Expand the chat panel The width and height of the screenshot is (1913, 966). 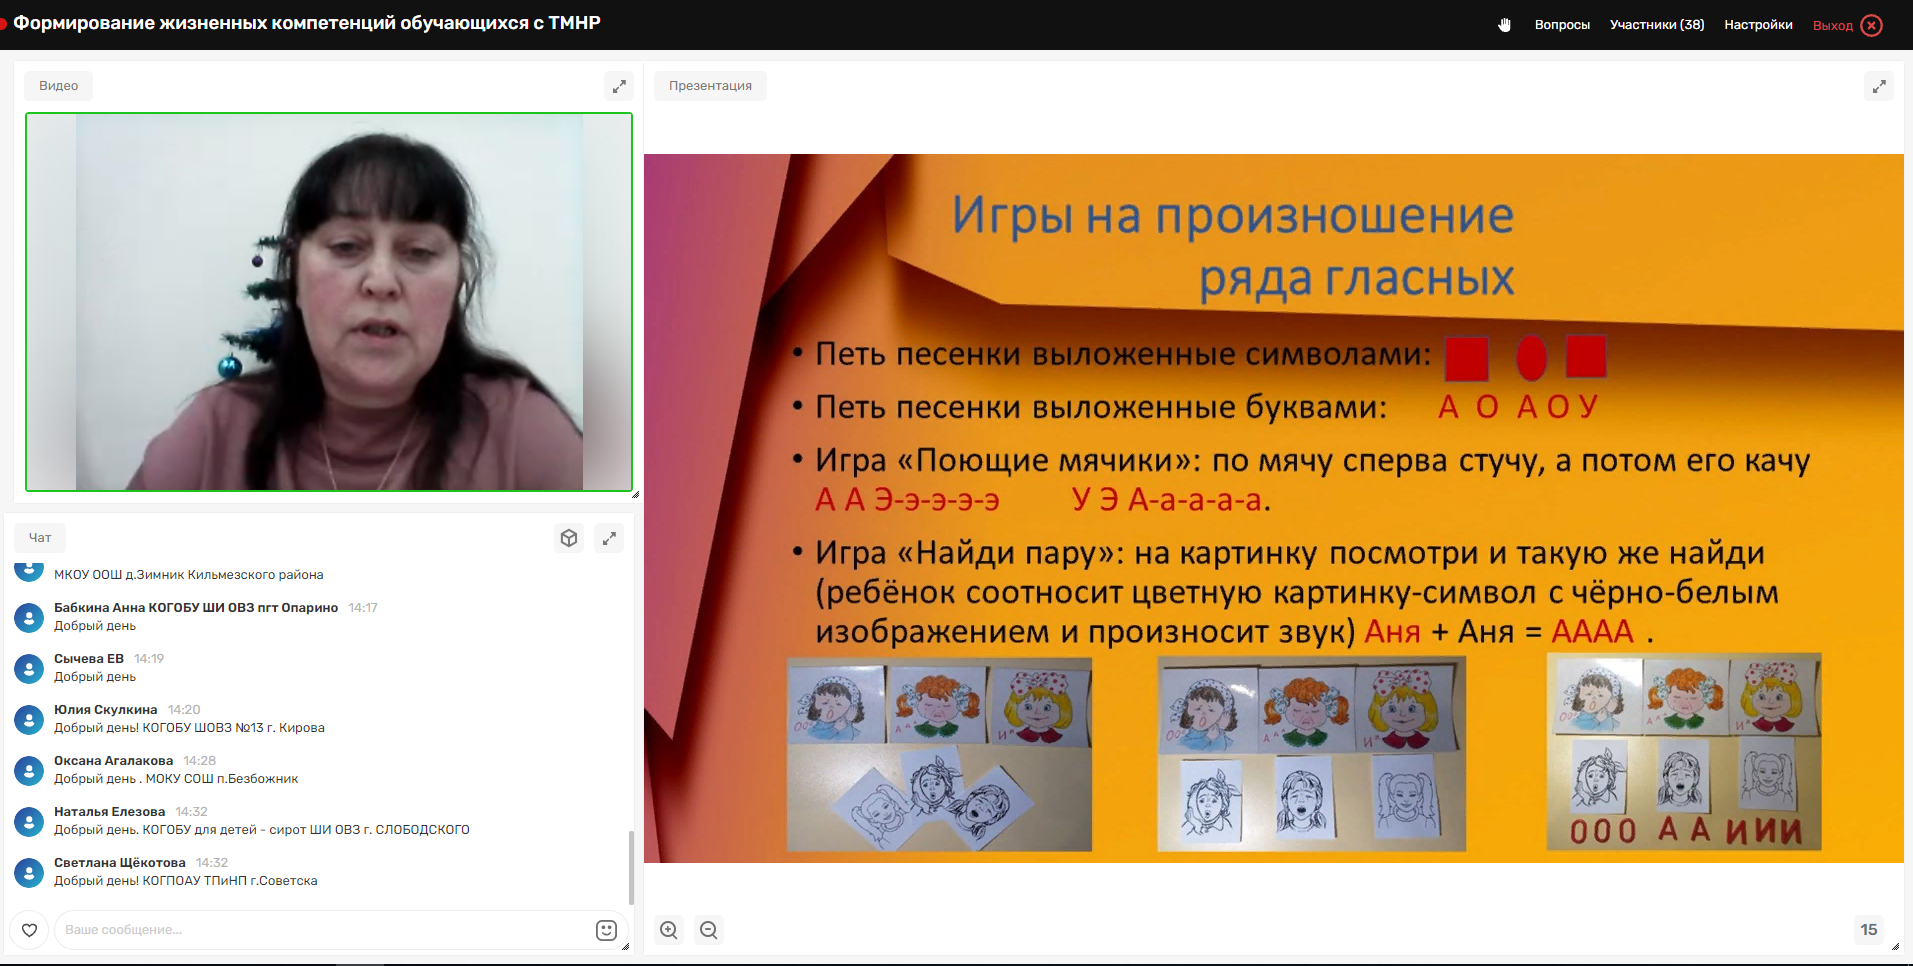point(609,538)
